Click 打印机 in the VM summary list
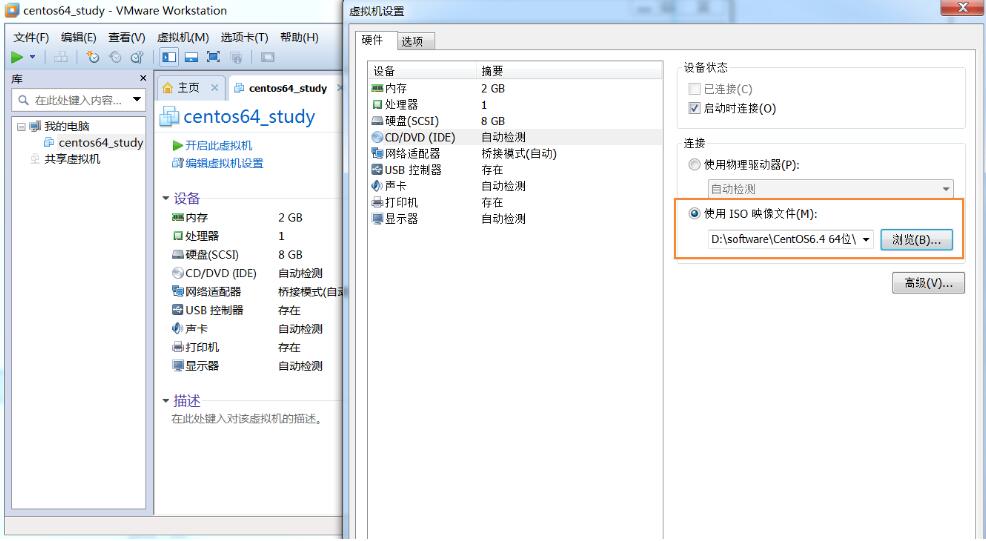 [202, 347]
